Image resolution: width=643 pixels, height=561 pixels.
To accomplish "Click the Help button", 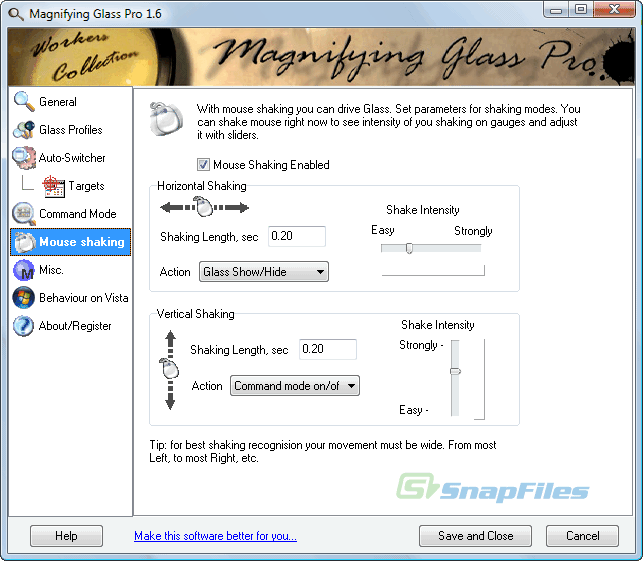I will coord(66,536).
